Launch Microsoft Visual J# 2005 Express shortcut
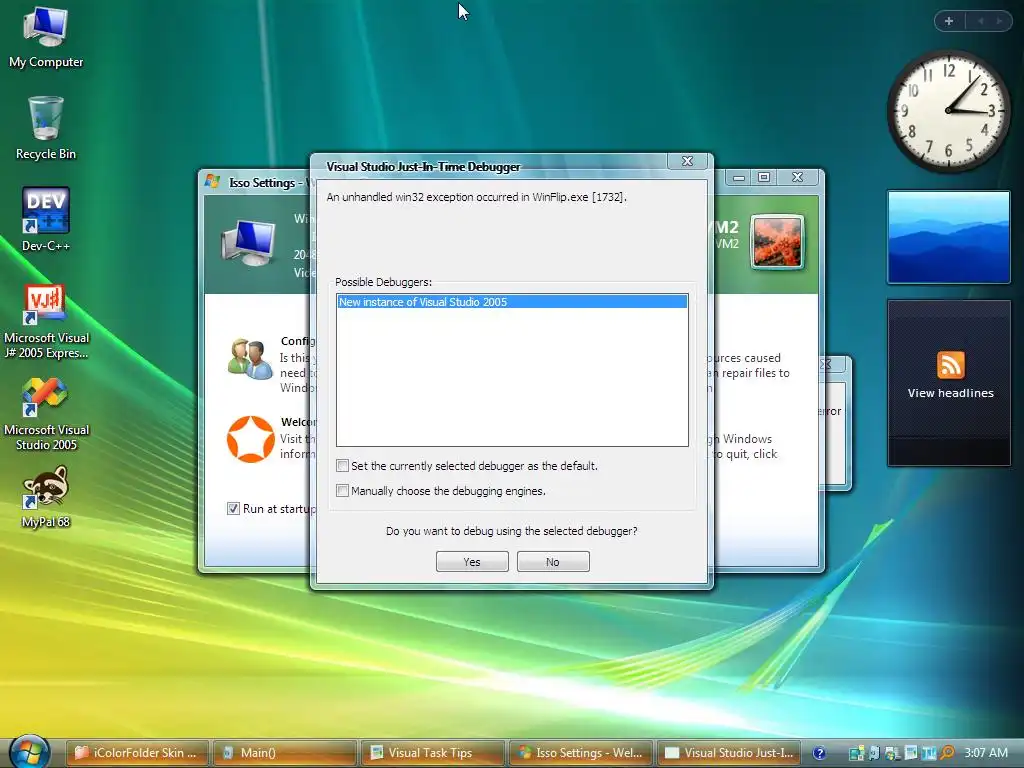The image size is (1024, 768). (x=46, y=322)
